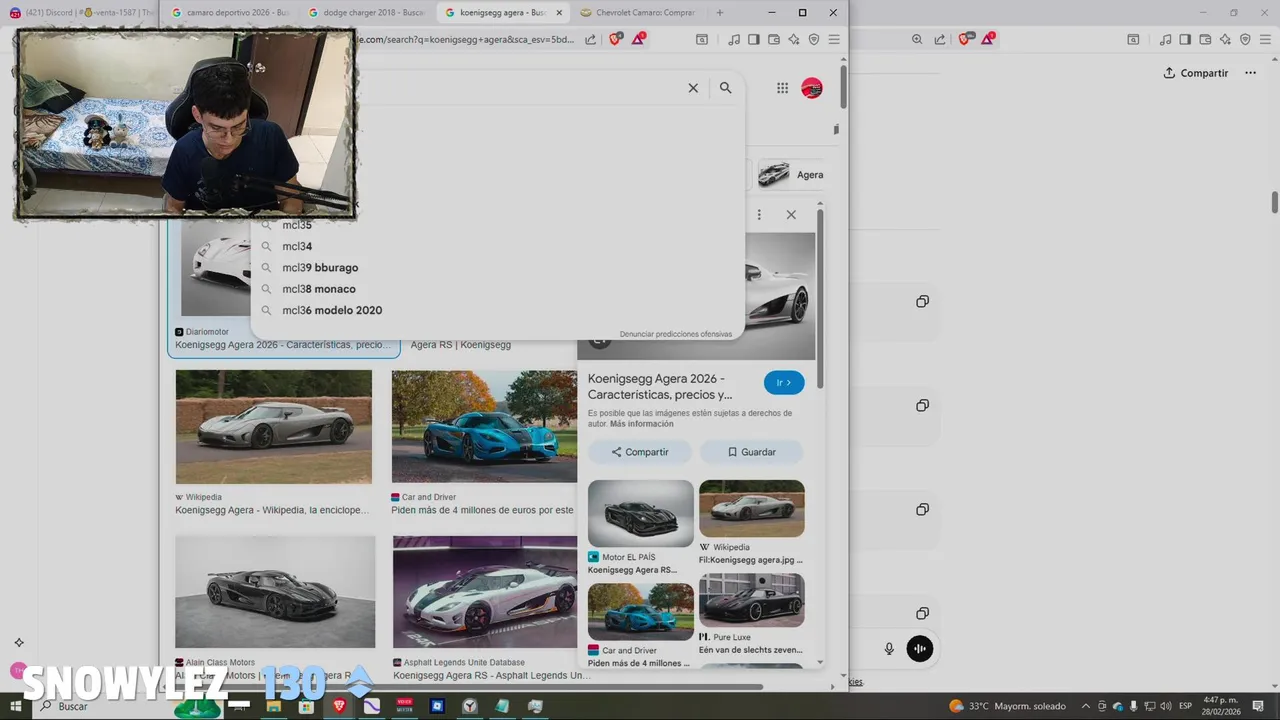The height and width of the screenshot is (720, 1280).
Task: Switch to the Chevrolet Camaro: Comprar tab
Action: (638, 13)
